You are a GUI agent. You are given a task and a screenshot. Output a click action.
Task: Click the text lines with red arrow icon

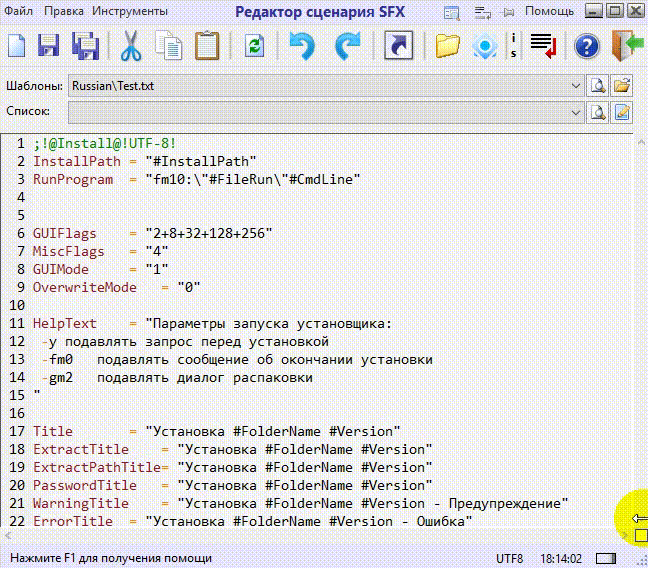pyautogui.click(x=543, y=45)
